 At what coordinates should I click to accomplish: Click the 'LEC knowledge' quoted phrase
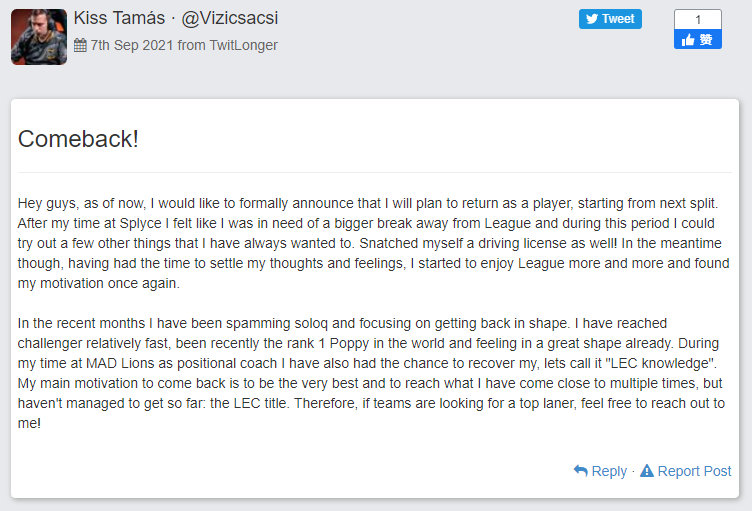pos(661,363)
